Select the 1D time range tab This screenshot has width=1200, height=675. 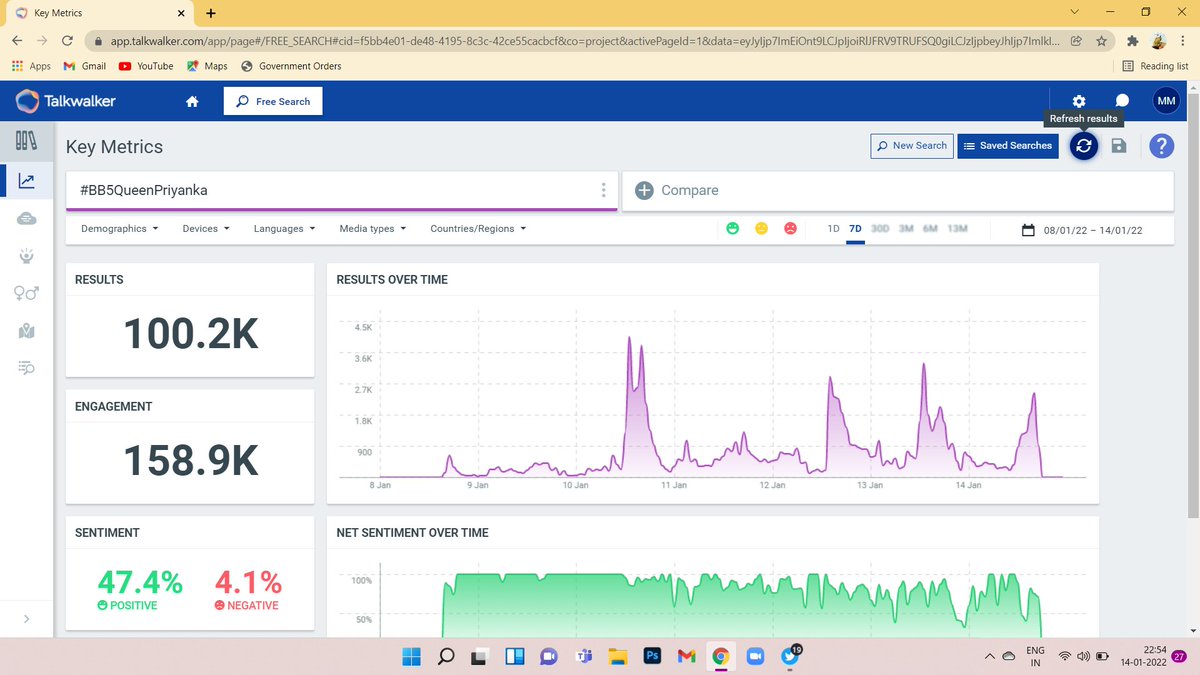tap(833, 229)
